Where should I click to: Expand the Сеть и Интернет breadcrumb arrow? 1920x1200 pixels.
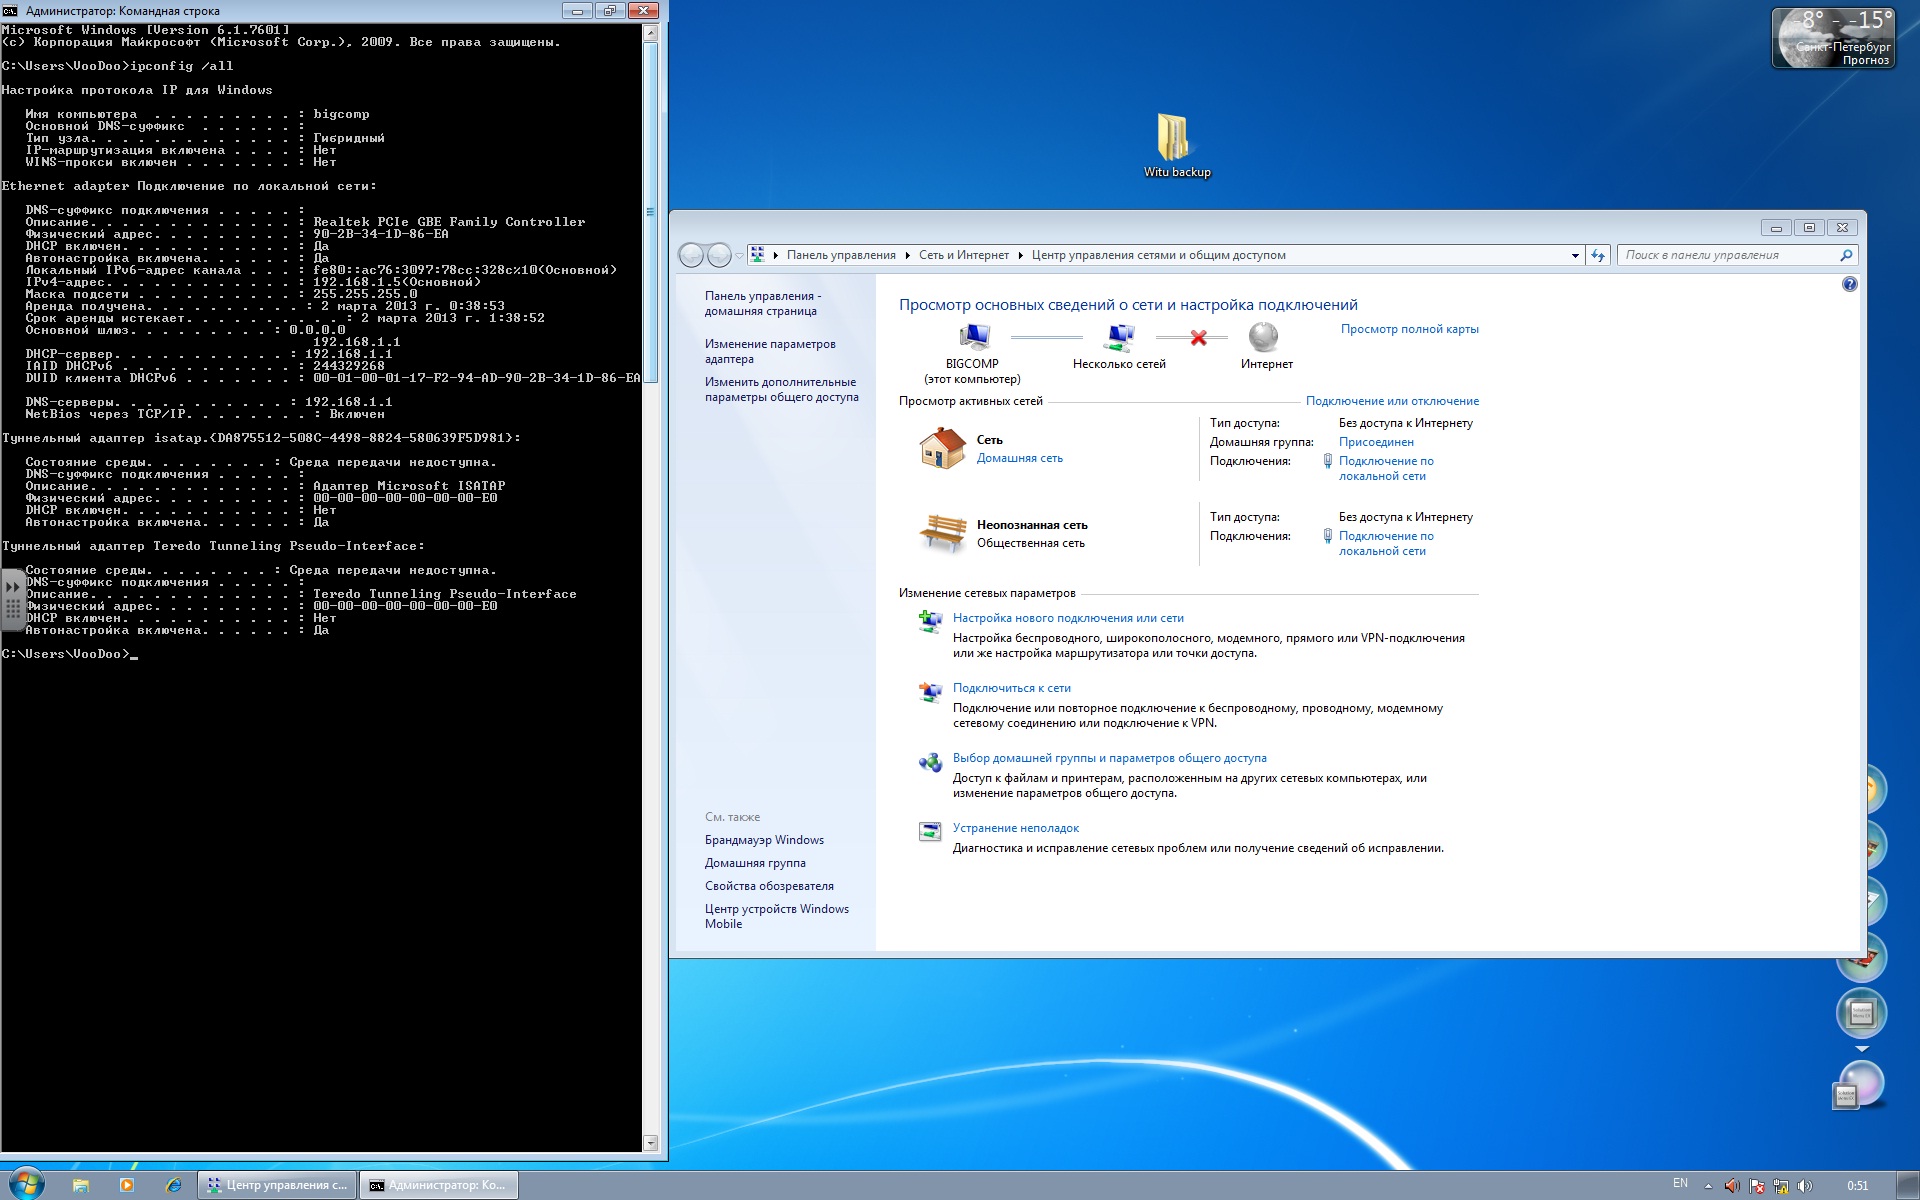[1021, 255]
